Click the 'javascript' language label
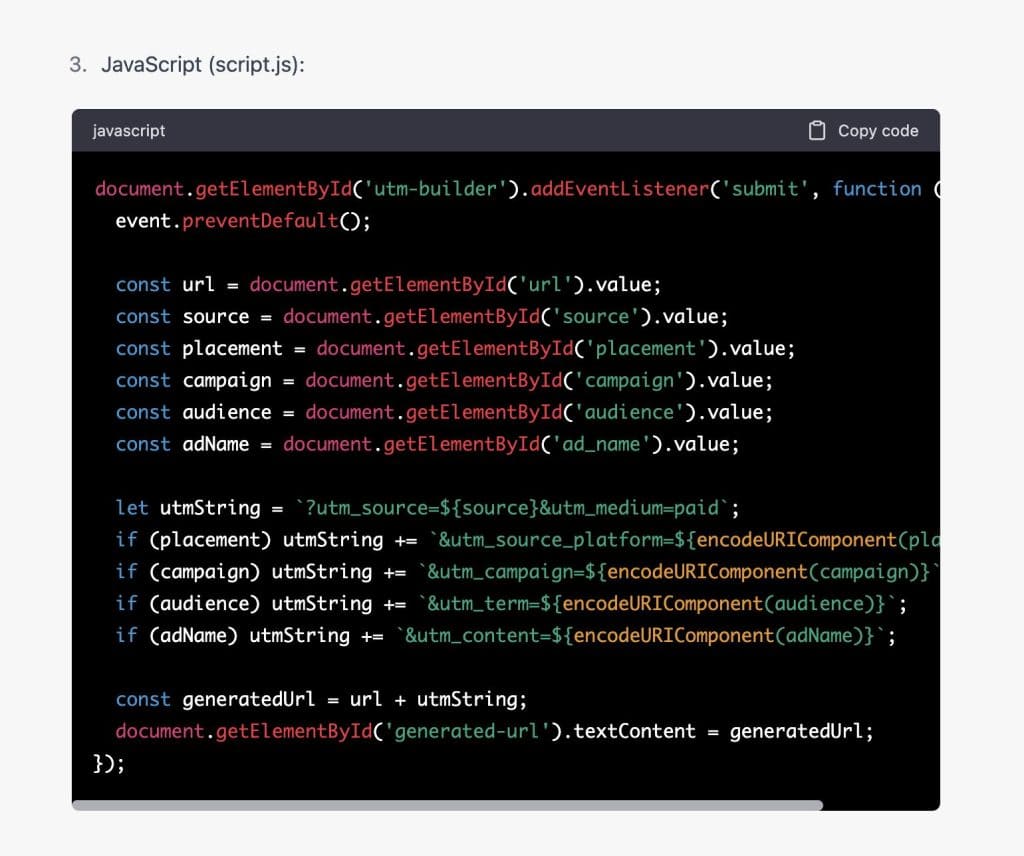The height and width of the screenshot is (856, 1024). point(129,131)
